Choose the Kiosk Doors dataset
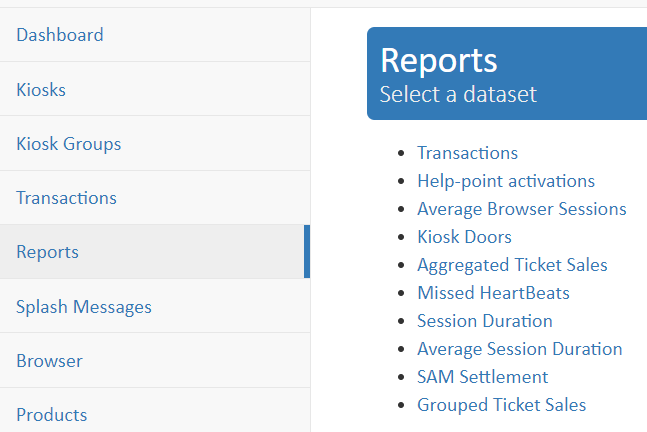647x432 pixels. pos(464,237)
